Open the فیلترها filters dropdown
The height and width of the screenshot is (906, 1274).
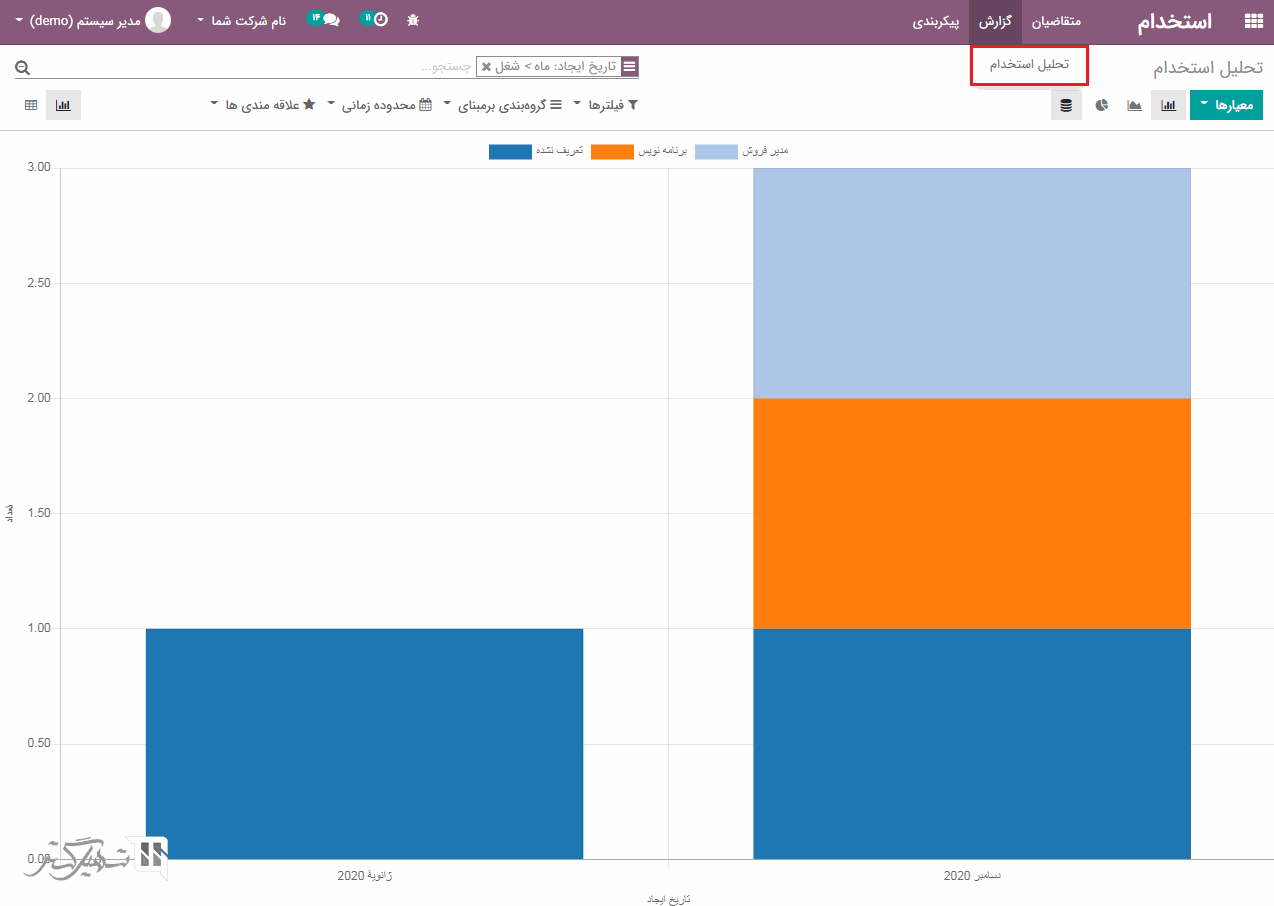606,105
